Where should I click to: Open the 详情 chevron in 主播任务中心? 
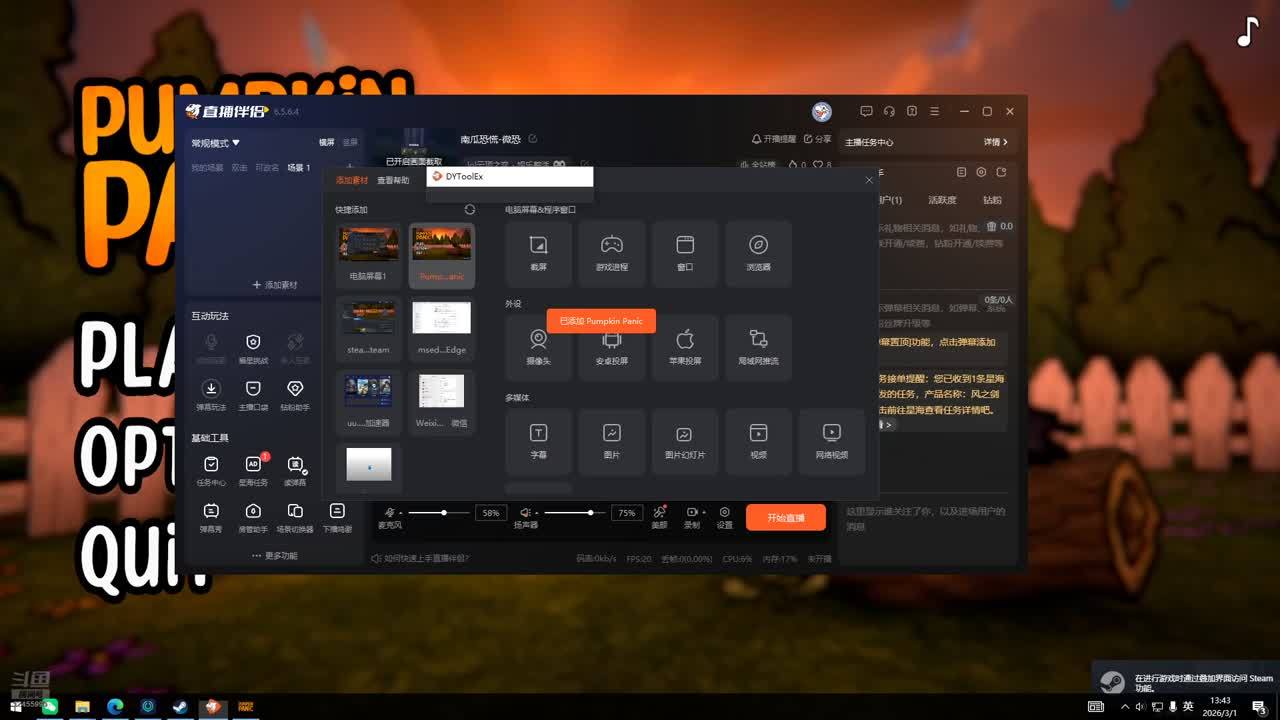click(996, 142)
